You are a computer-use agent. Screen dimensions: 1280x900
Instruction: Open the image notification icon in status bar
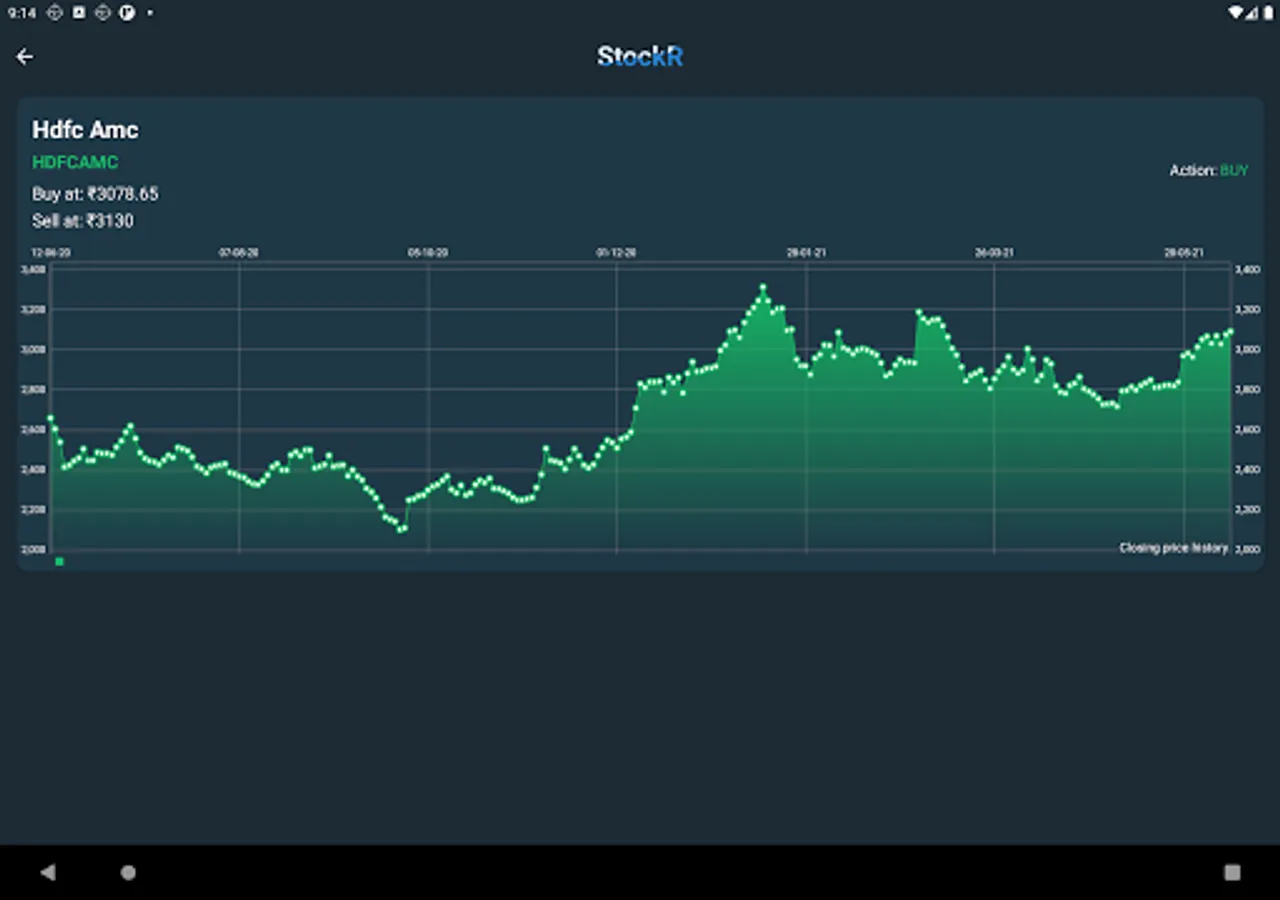[79, 13]
